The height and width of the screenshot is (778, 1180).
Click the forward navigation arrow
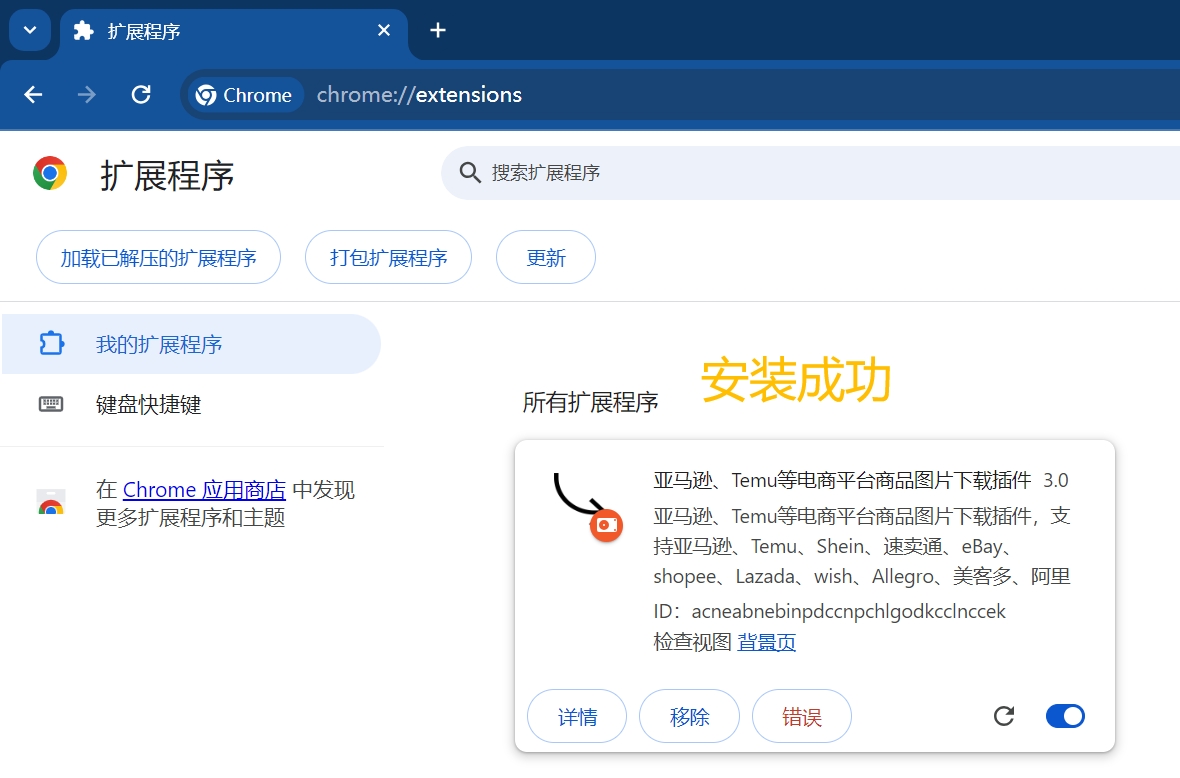pyautogui.click(x=87, y=95)
